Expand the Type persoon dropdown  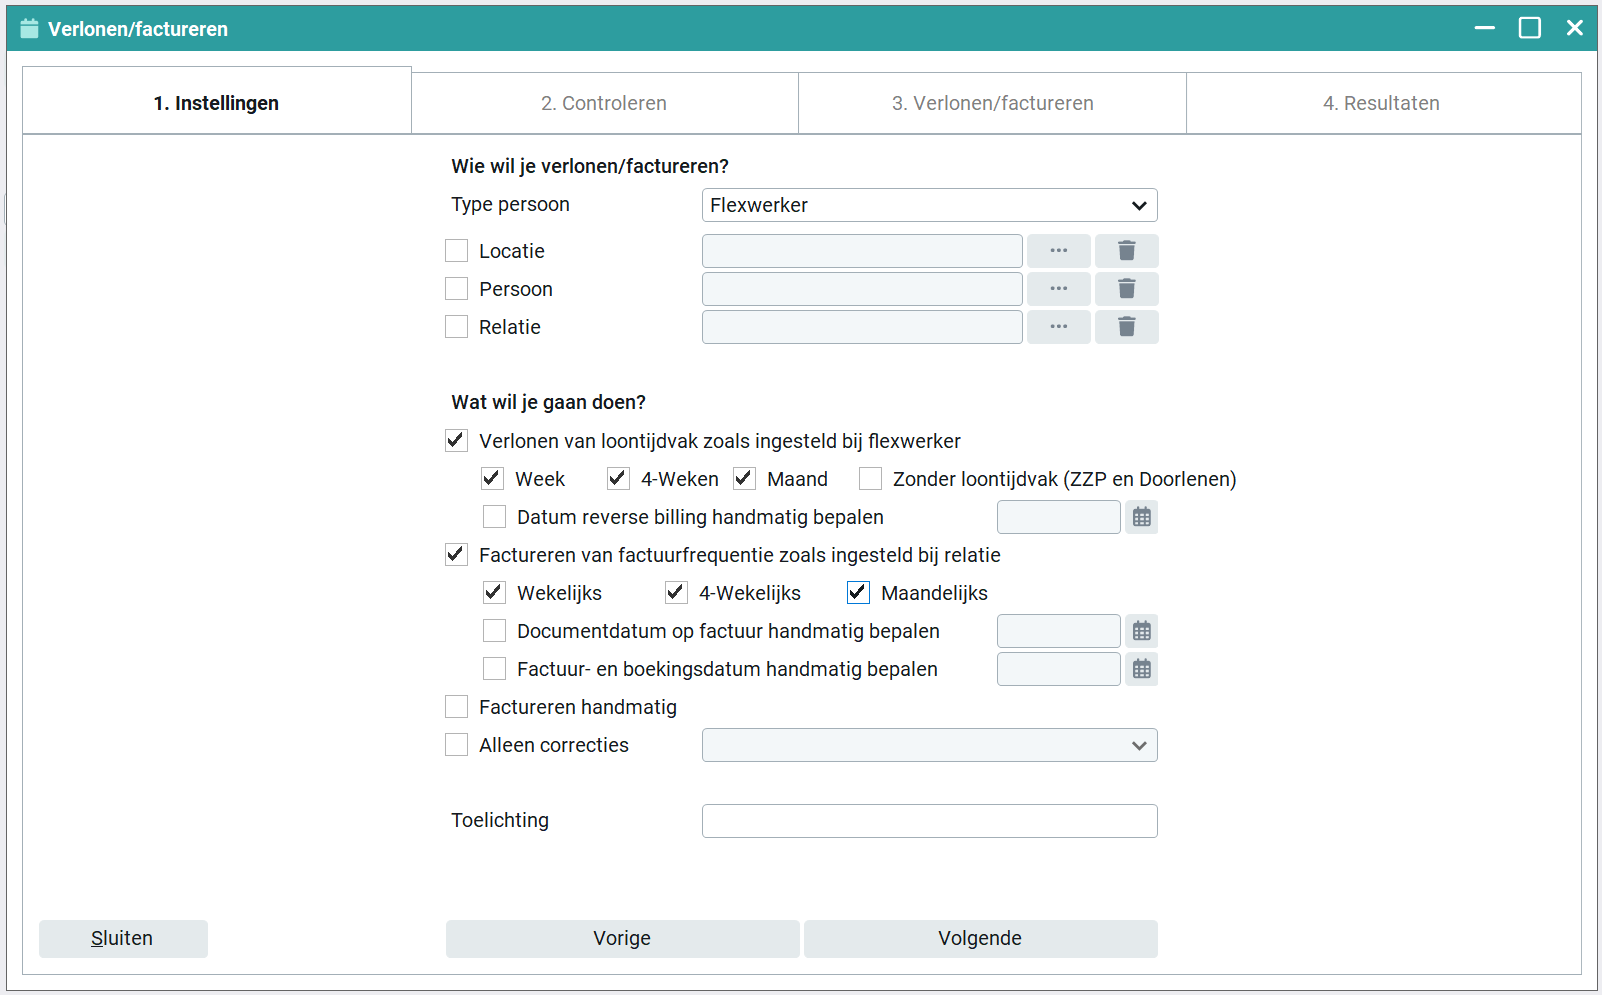tap(929, 206)
